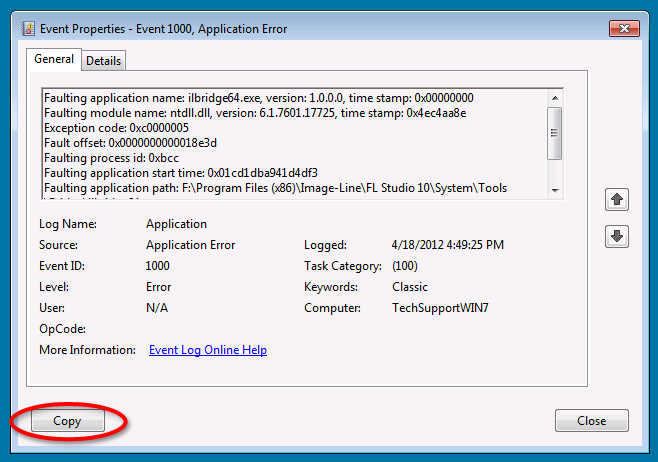The width and height of the screenshot is (658, 462).
Task: Click the Logged value '4/18/2012 4:49:25 PM'
Action: pyautogui.click(x=448, y=245)
